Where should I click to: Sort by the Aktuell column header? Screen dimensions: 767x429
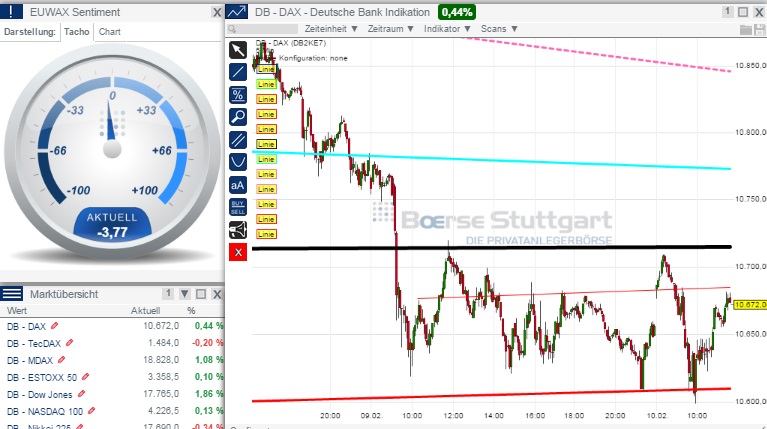145,311
